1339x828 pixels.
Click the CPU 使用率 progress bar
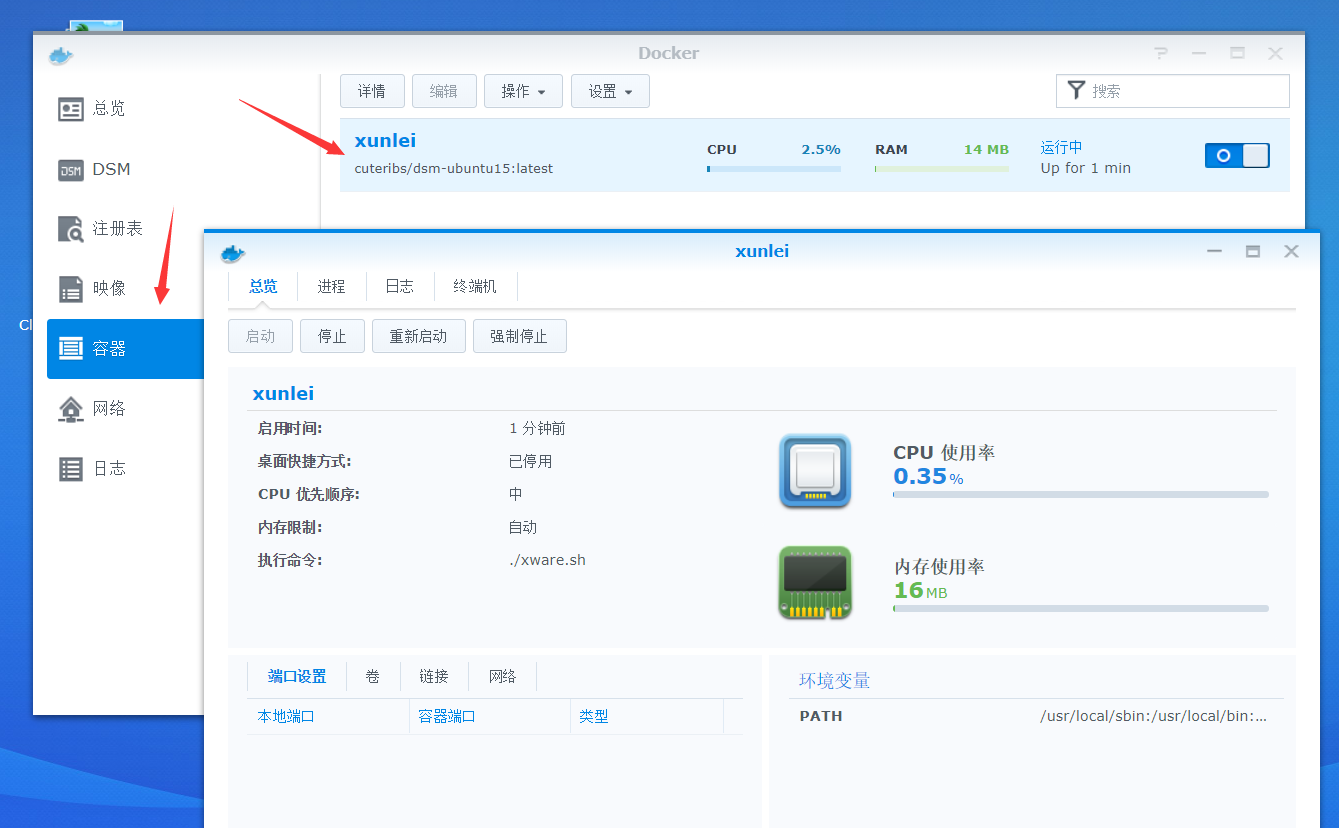point(1081,494)
